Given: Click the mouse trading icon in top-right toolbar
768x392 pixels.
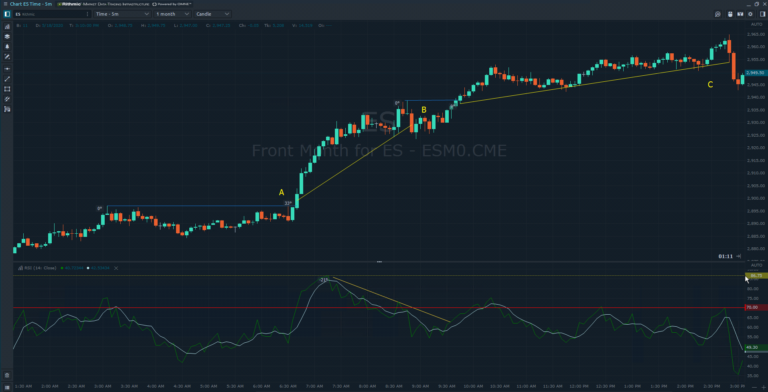Looking at the screenshot, I should tap(730, 14).
